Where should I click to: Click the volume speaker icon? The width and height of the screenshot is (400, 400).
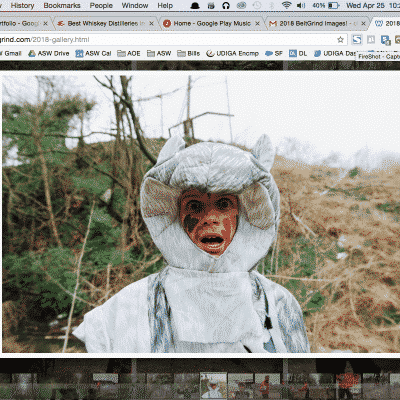301,6
